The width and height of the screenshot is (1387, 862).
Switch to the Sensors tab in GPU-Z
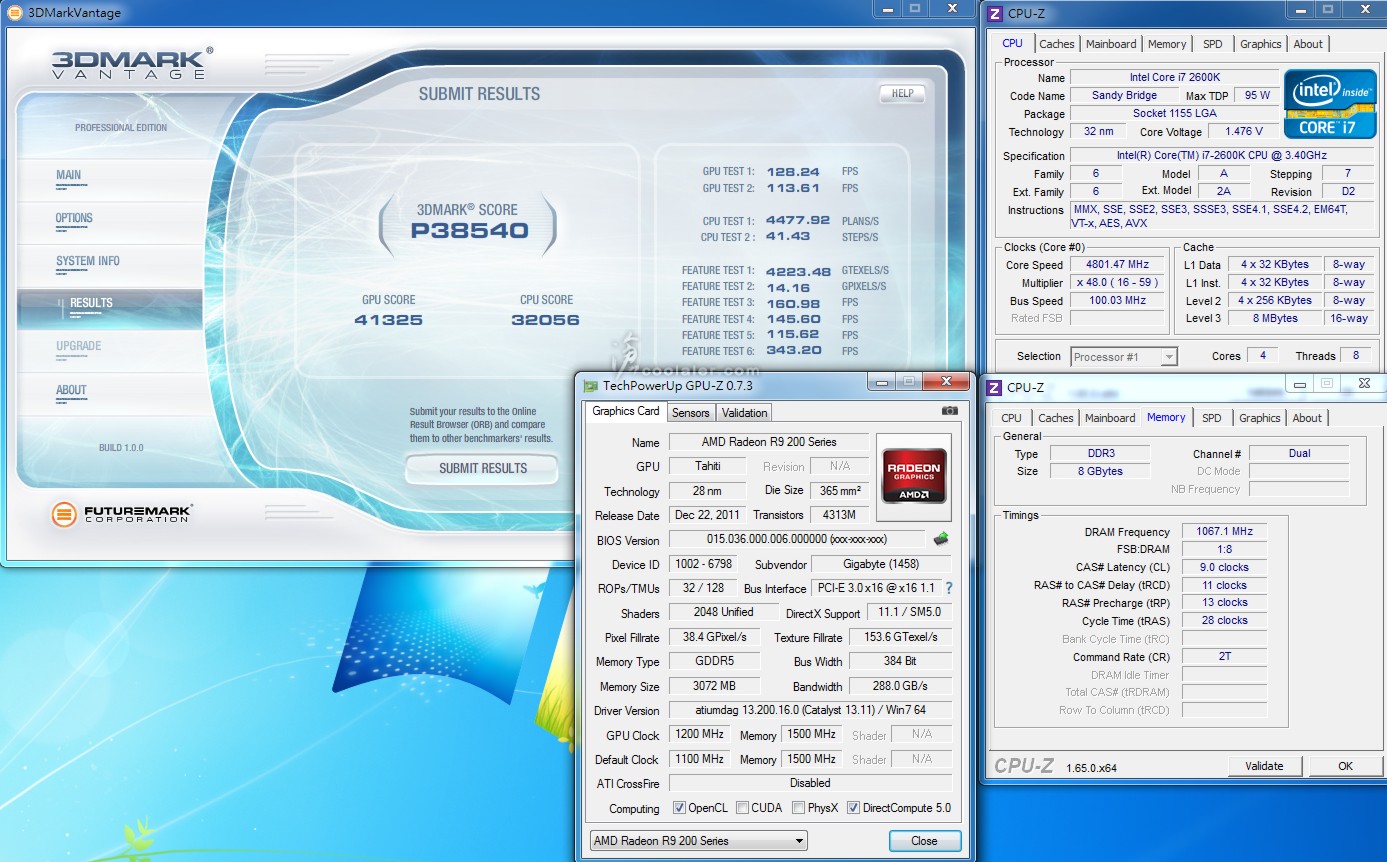pos(690,413)
